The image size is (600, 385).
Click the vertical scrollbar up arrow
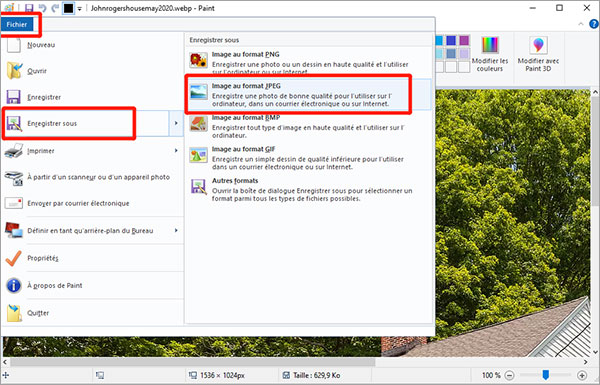[595, 92]
